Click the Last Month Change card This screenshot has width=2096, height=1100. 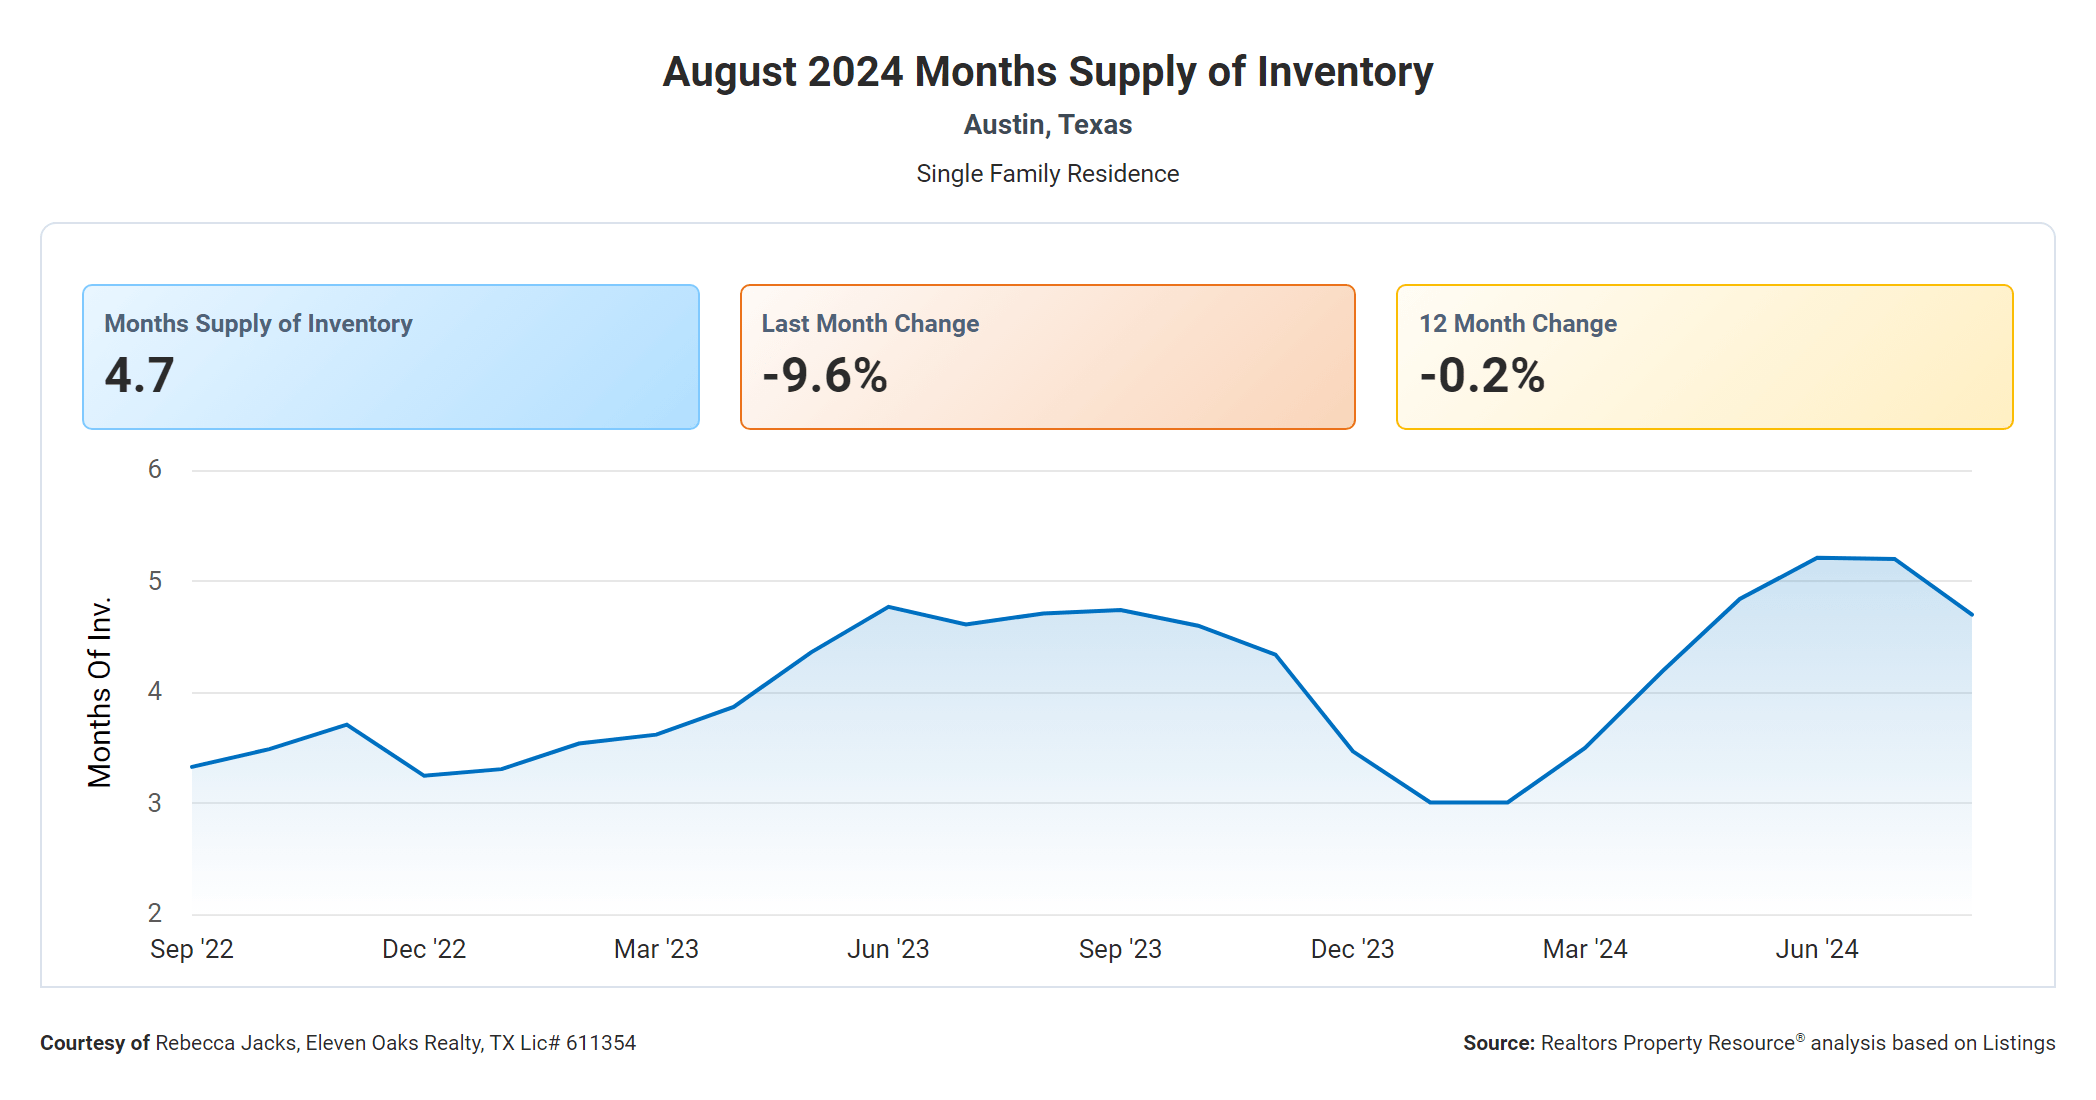tap(1047, 357)
